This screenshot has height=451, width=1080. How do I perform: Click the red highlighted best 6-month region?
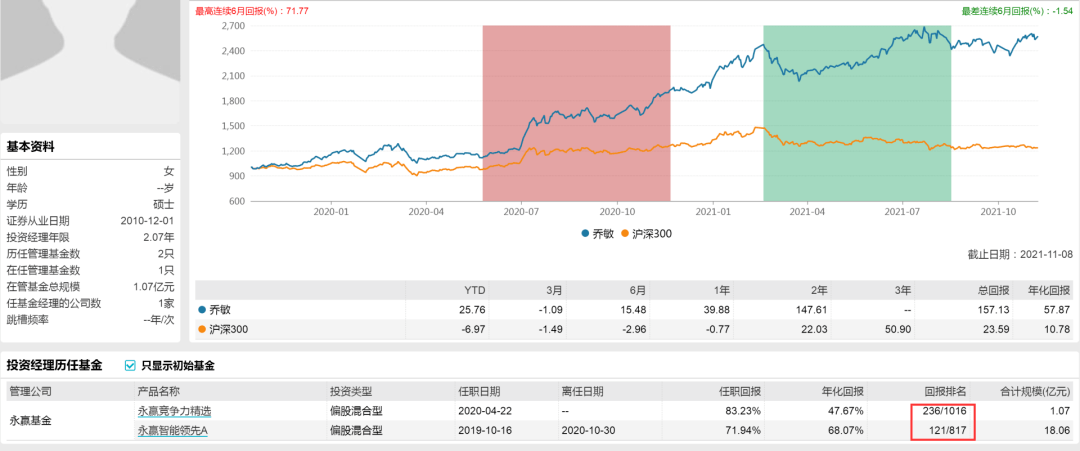click(577, 113)
